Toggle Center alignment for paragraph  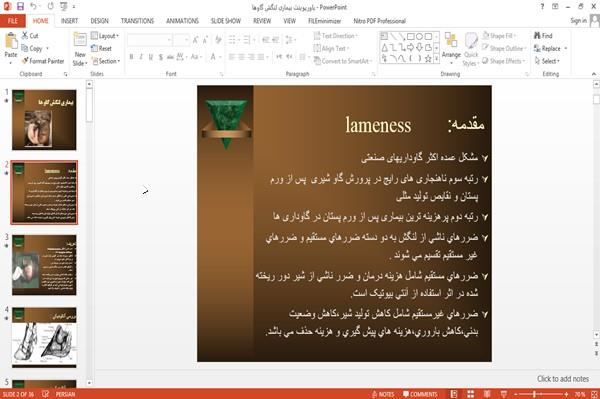coord(241,57)
